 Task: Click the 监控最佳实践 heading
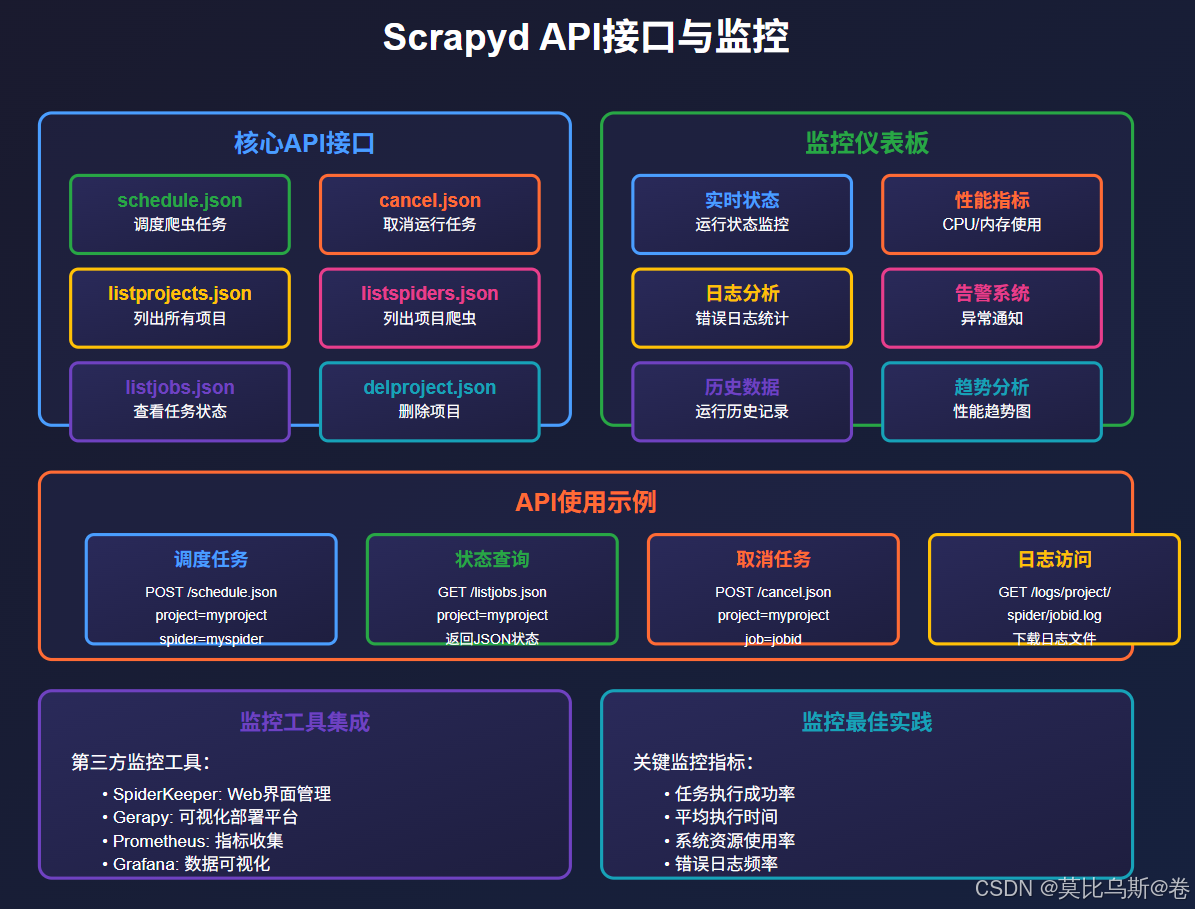coord(867,722)
